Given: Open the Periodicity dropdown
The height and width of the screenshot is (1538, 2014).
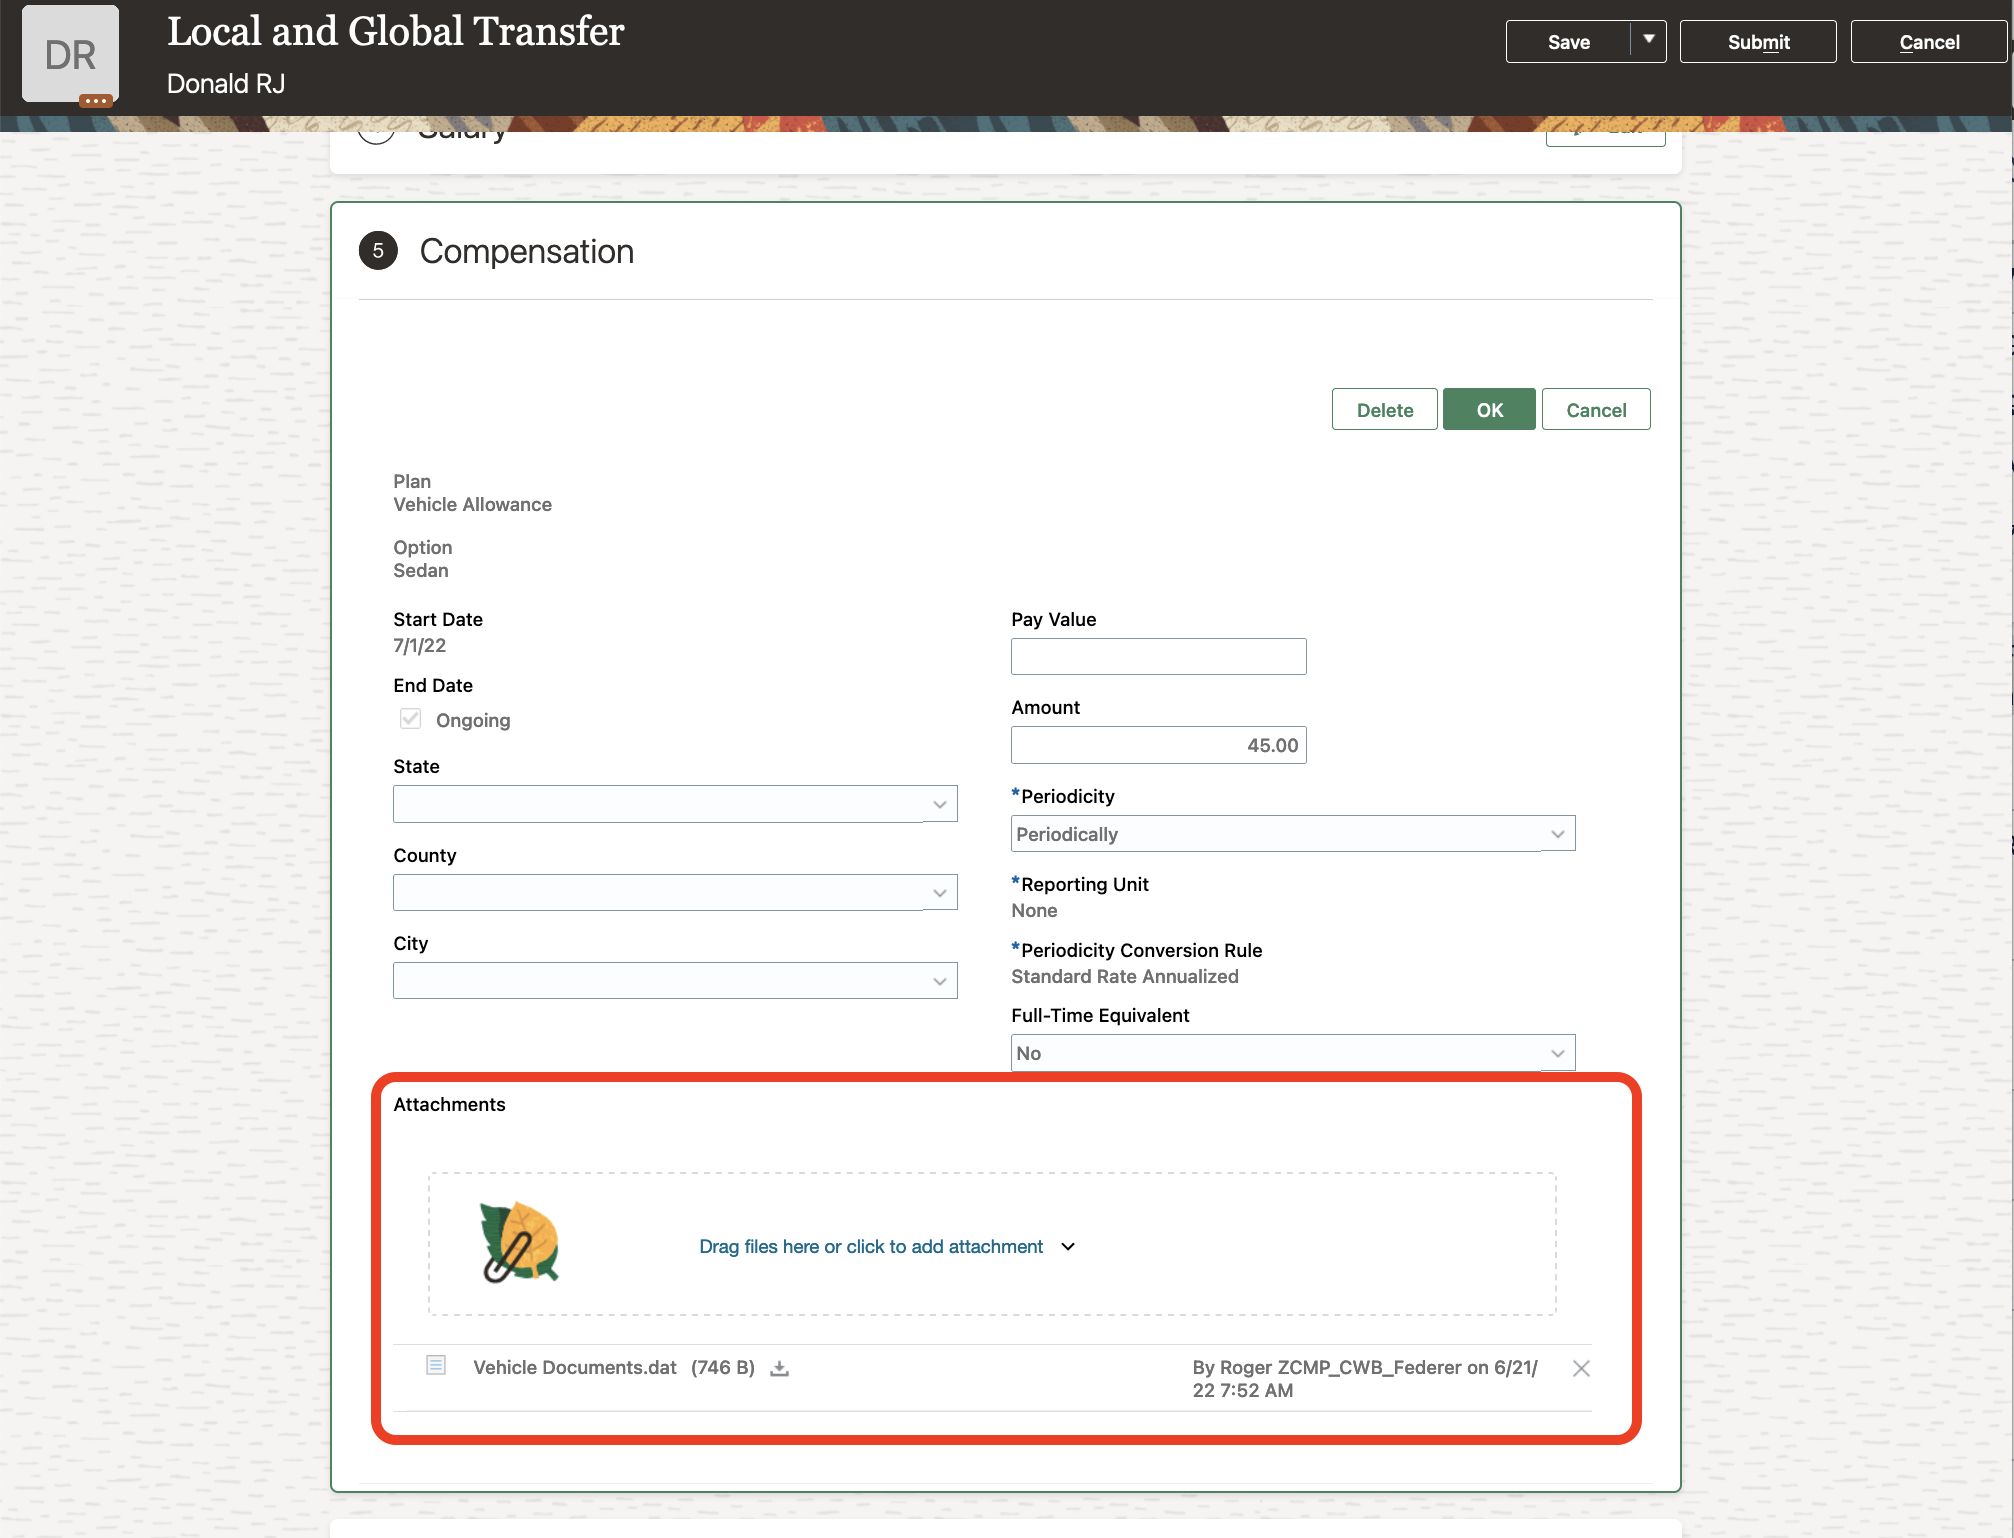Looking at the screenshot, I should 1557,834.
